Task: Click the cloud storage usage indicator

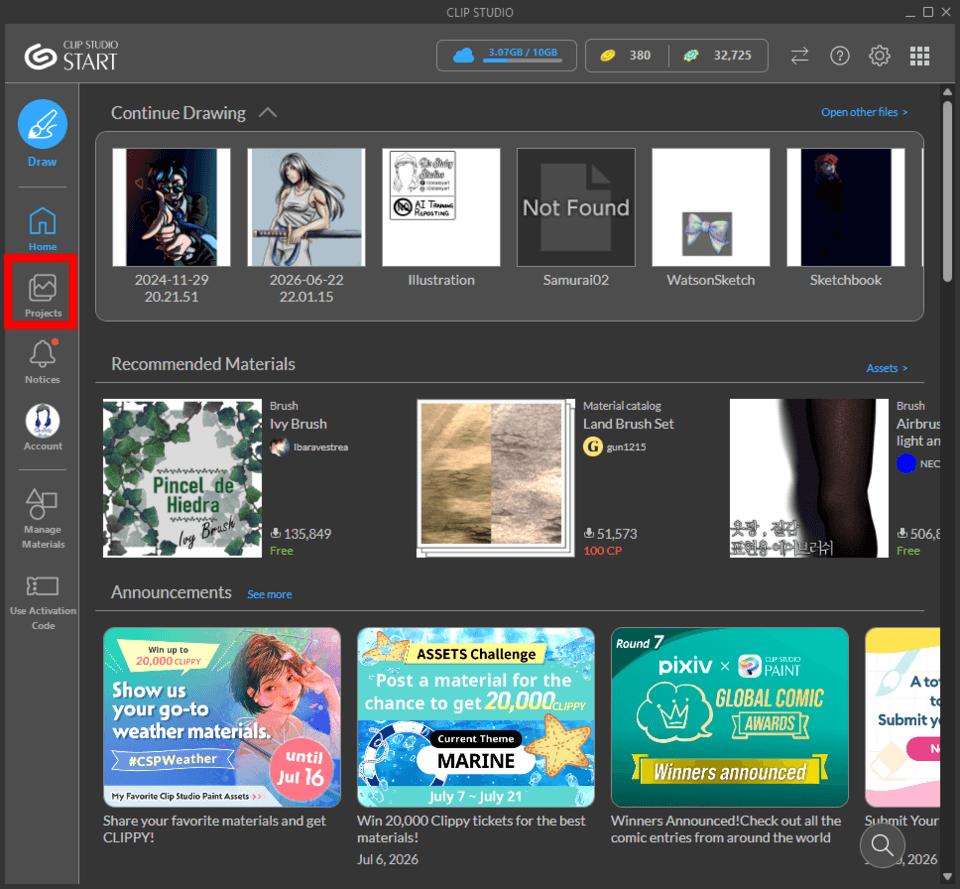Action: [506, 56]
